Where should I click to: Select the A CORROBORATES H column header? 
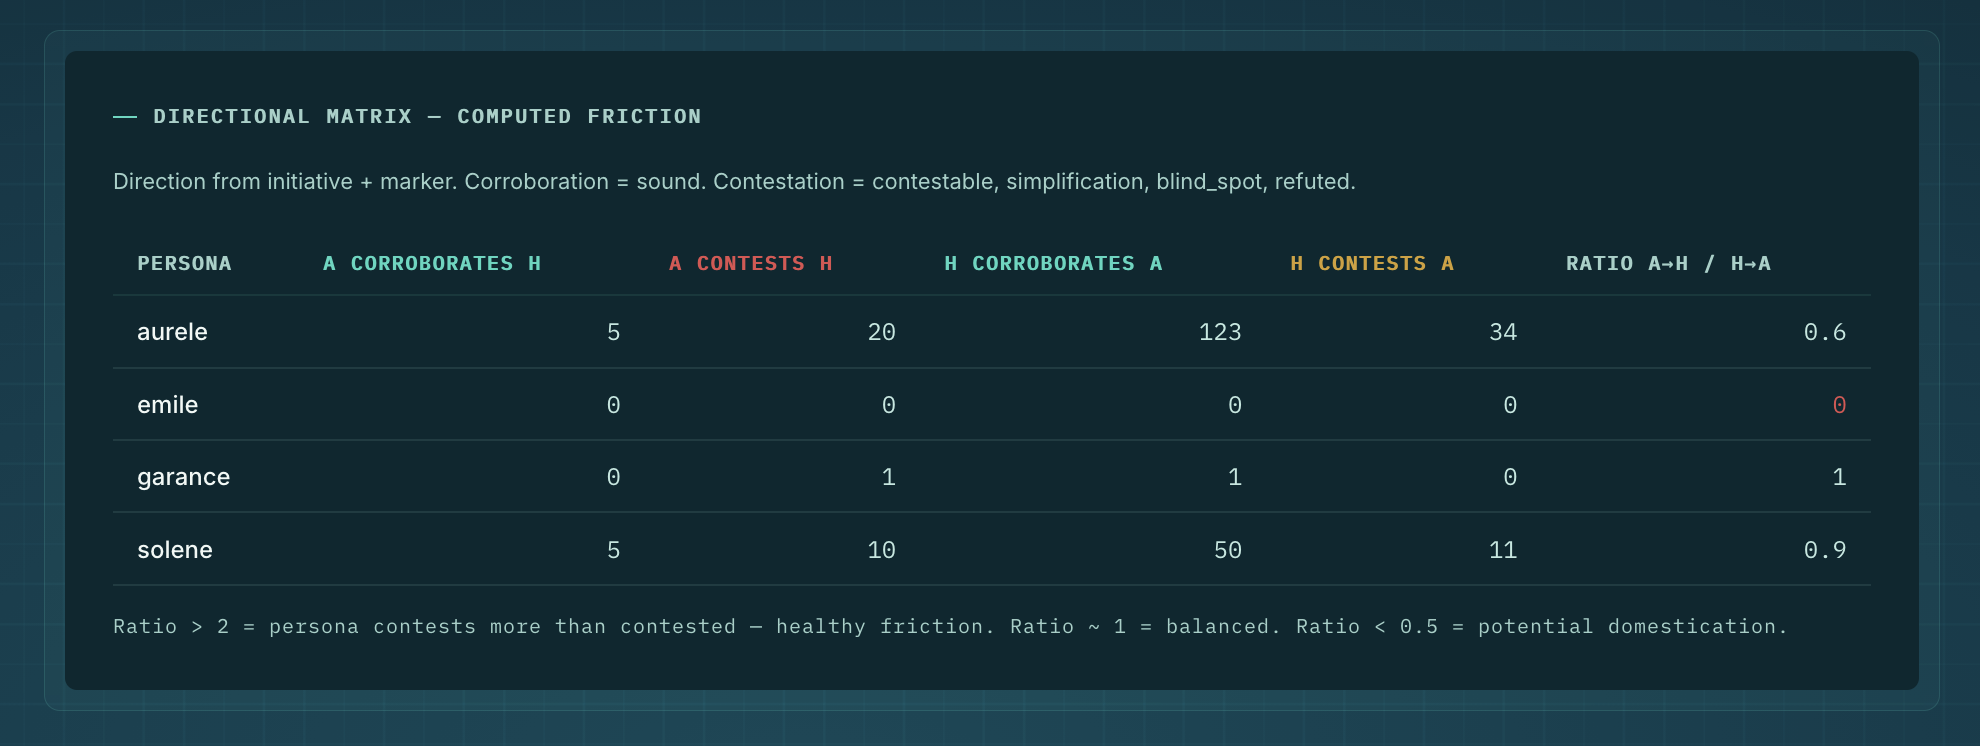click(x=431, y=264)
